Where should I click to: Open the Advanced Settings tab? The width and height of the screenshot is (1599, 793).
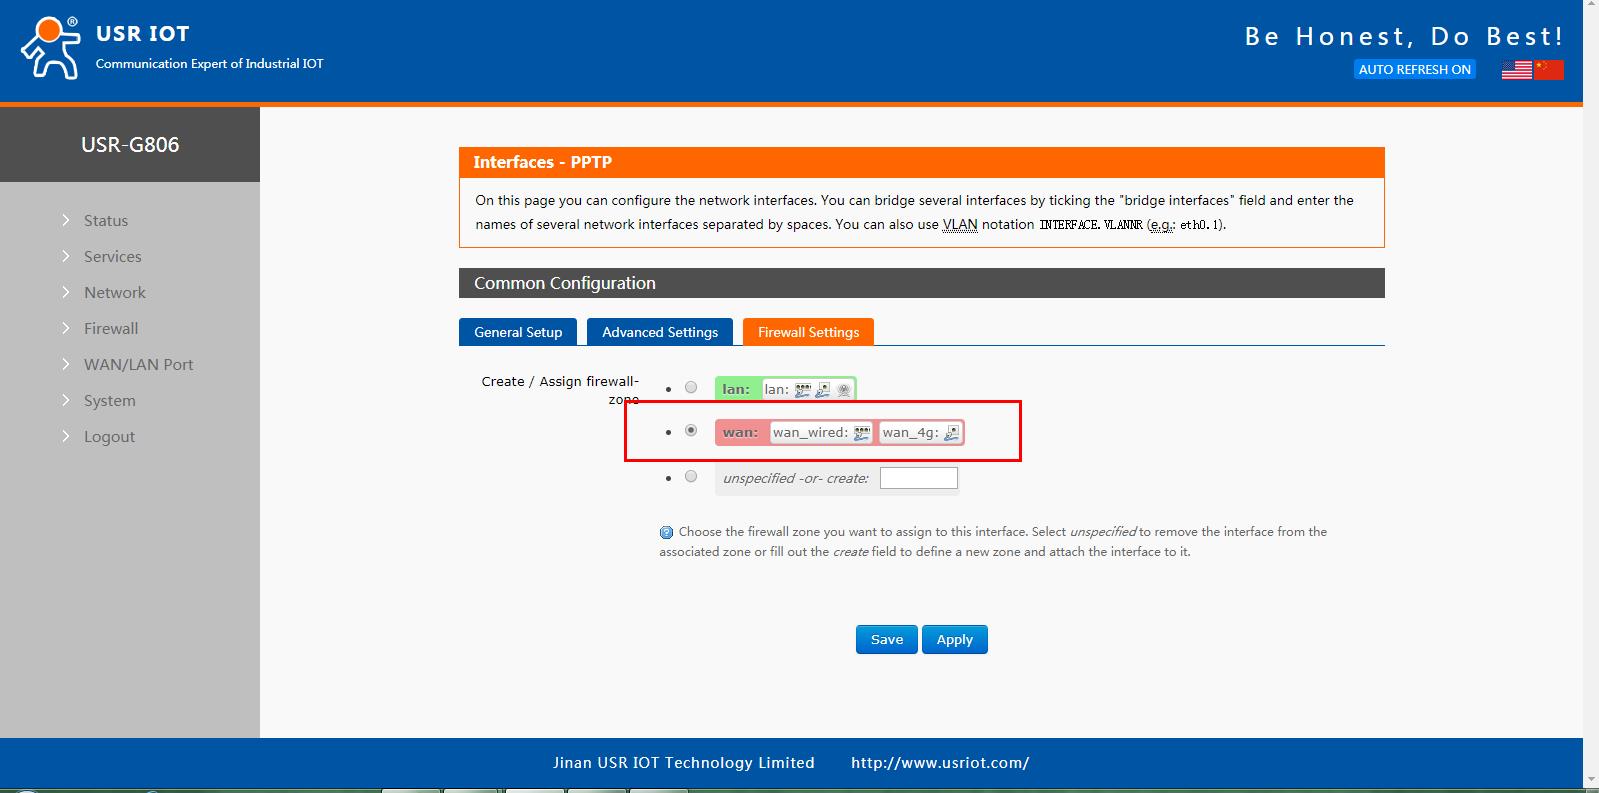tap(660, 332)
